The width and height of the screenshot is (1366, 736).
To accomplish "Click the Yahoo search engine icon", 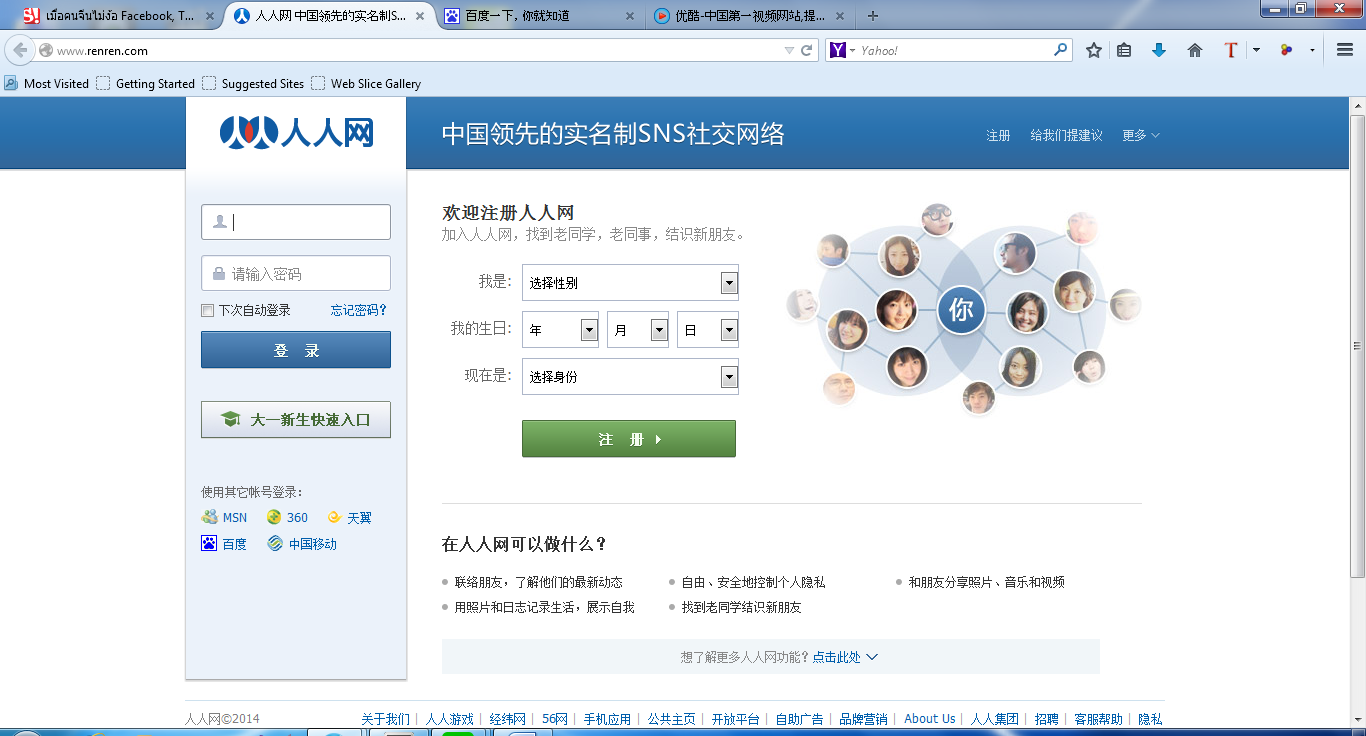I will [838, 50].
